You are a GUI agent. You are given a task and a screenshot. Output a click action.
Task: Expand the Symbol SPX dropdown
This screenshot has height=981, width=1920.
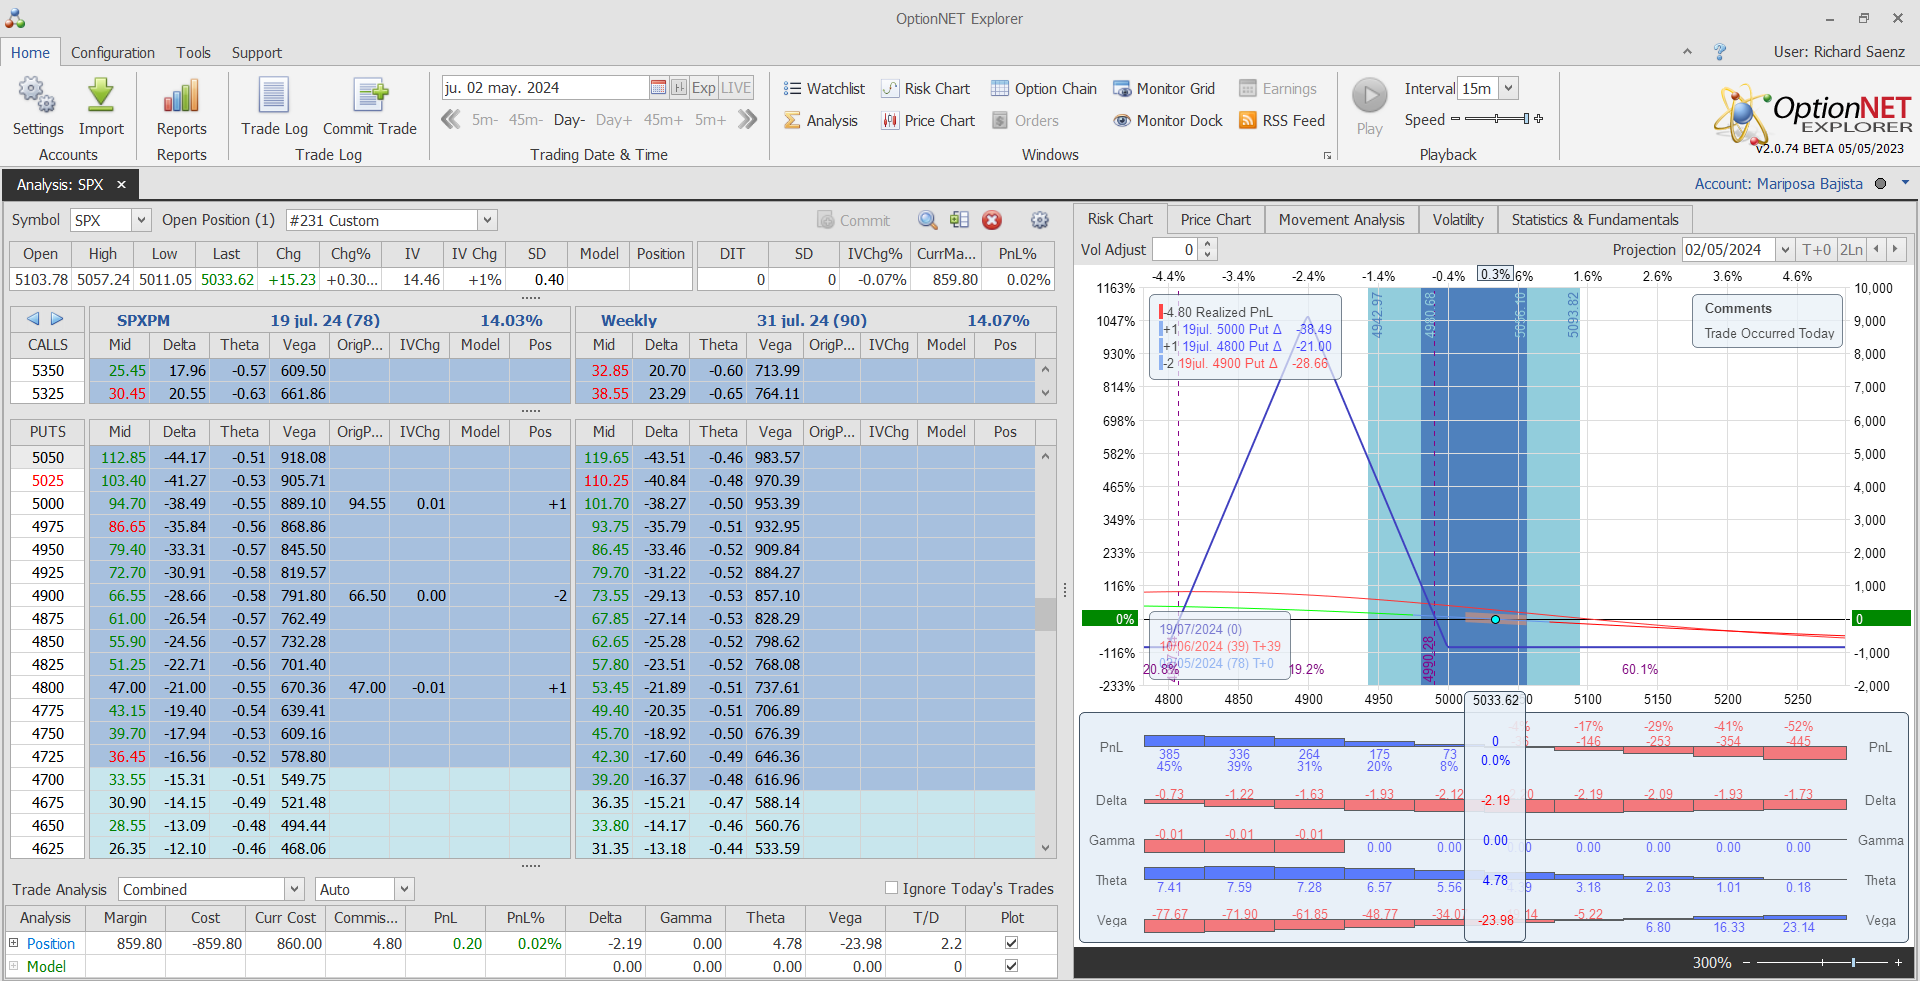click(x=141, y=220)
